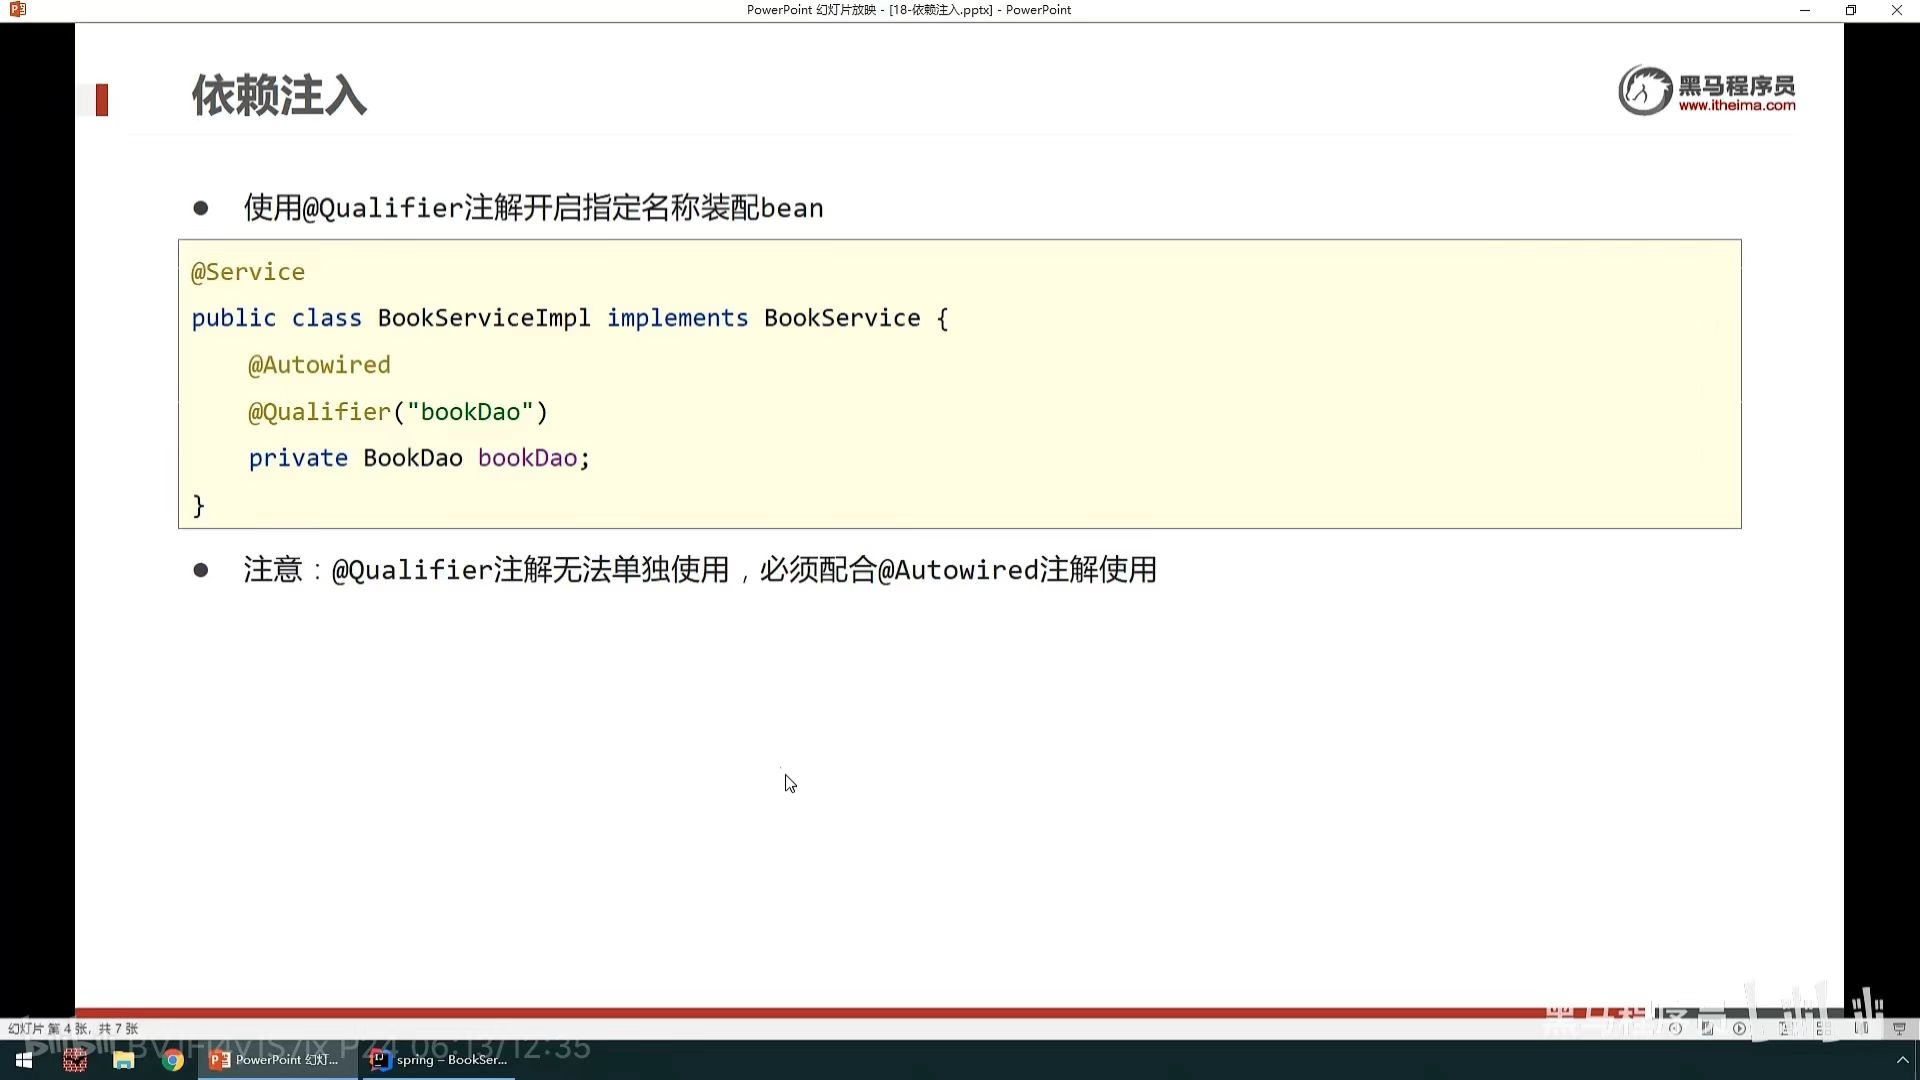Click the 依赖注入 slide title
The image size is (1920, 1080).
tap(279, 96)
